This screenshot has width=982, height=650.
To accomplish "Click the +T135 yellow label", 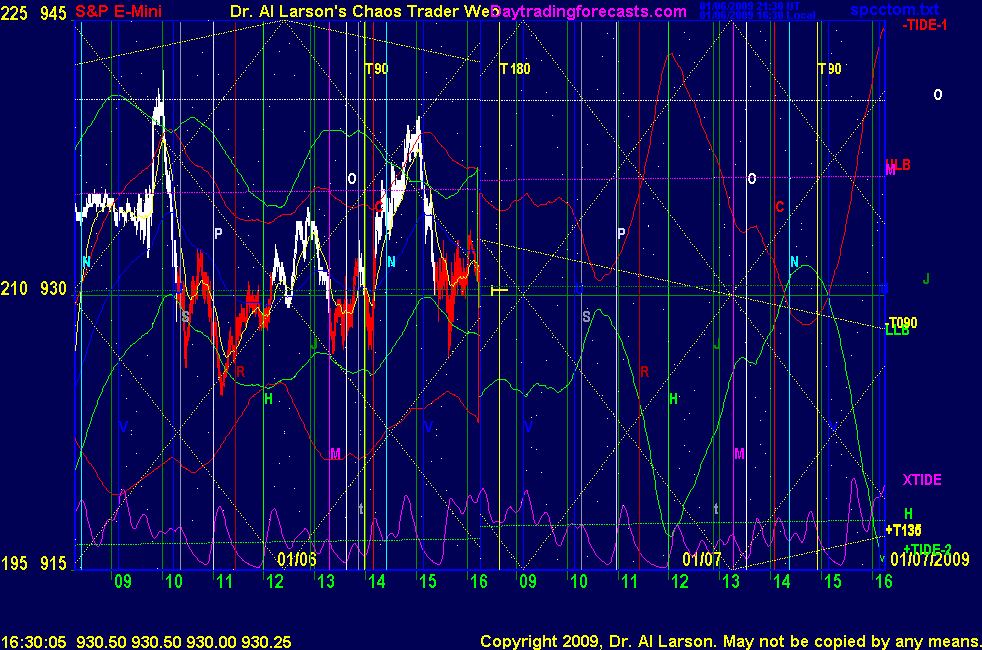I will pos(903,529).
